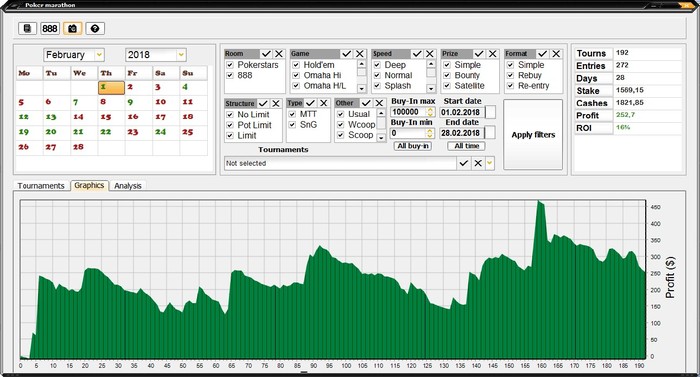Open the year dropdown showing 2018
Viewport: 700px width, 377px height.
coord(181,55)
